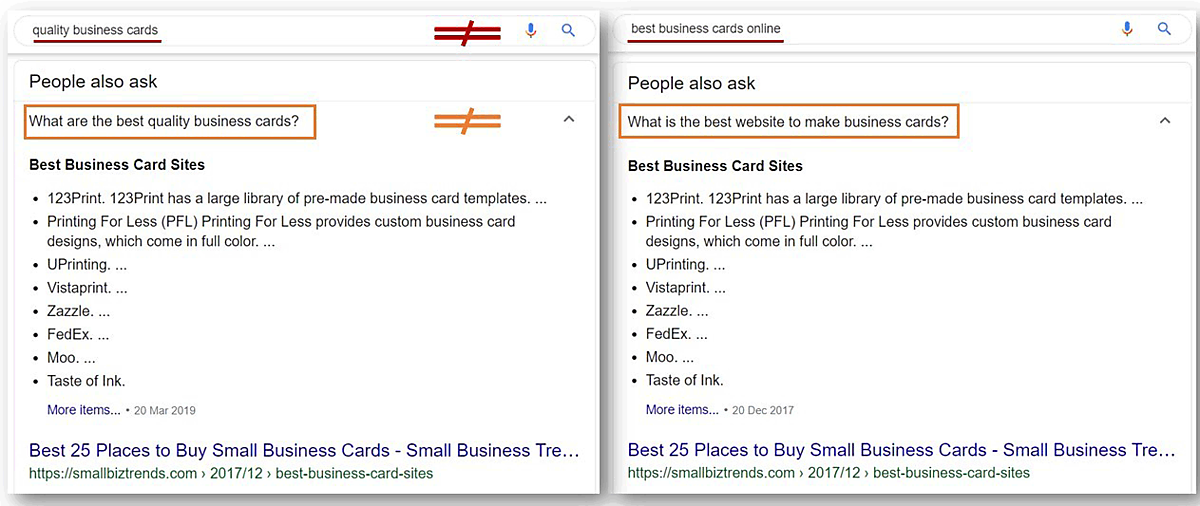
Task: Collapse "best quality business cards" question chevron
Action: coord(569,119)
